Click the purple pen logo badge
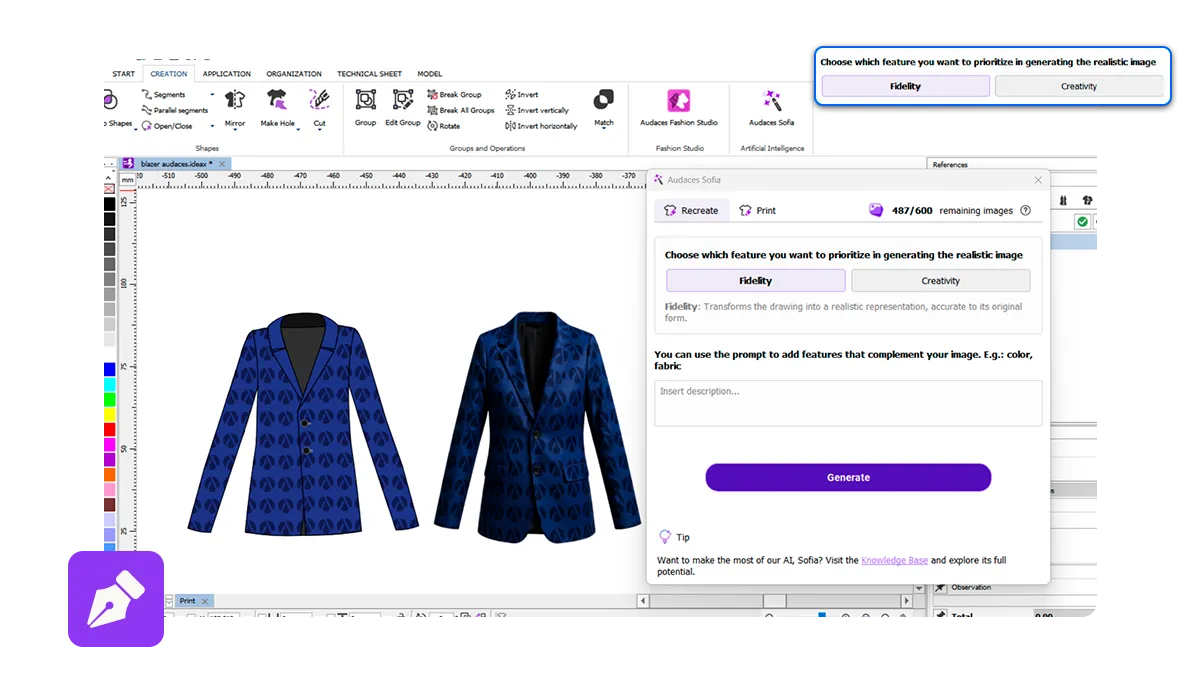This screenshot has height=675, width=1200. 116,599
